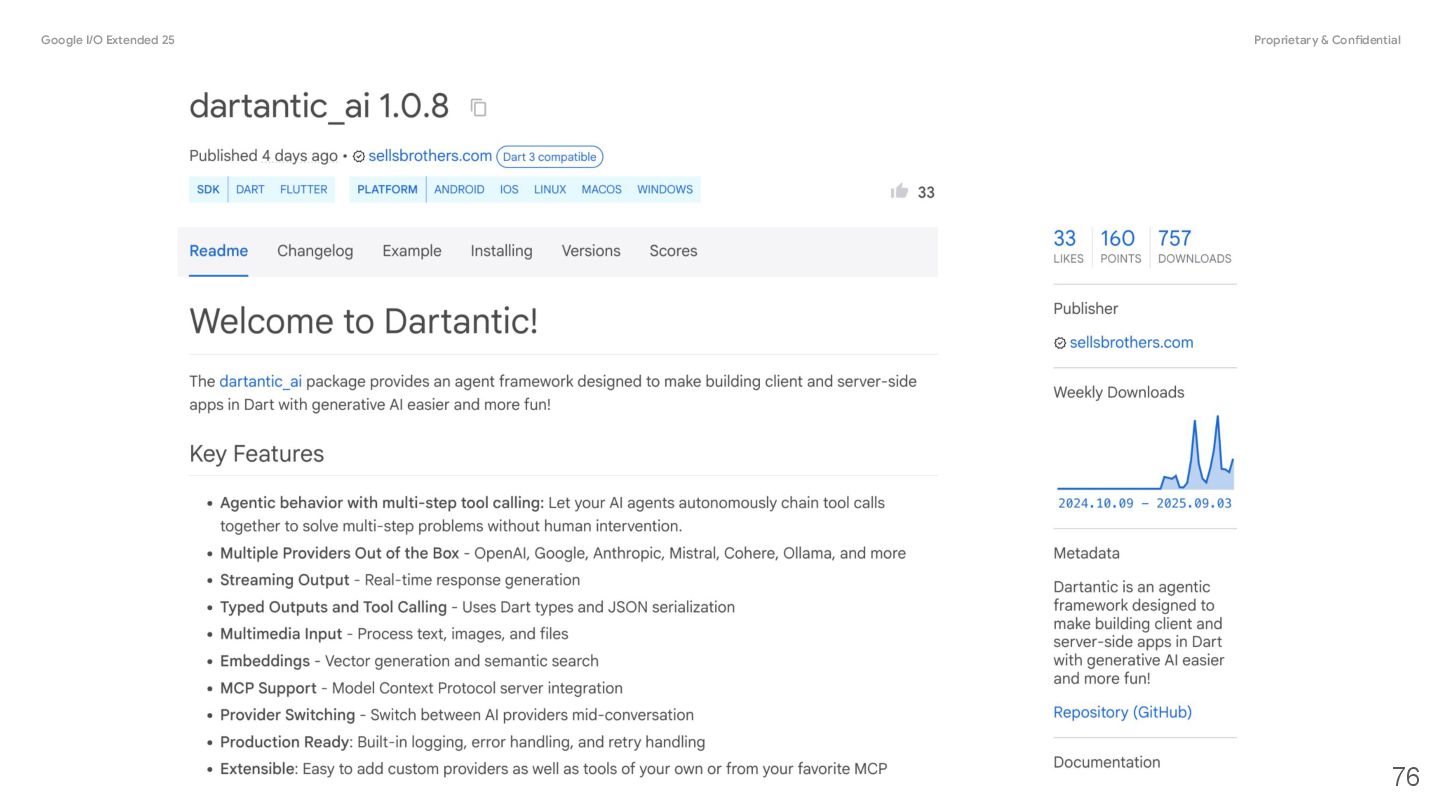Click the weekly downloads sparkline chart
Screen dimensions: 1440x810
coord(1145,452)
